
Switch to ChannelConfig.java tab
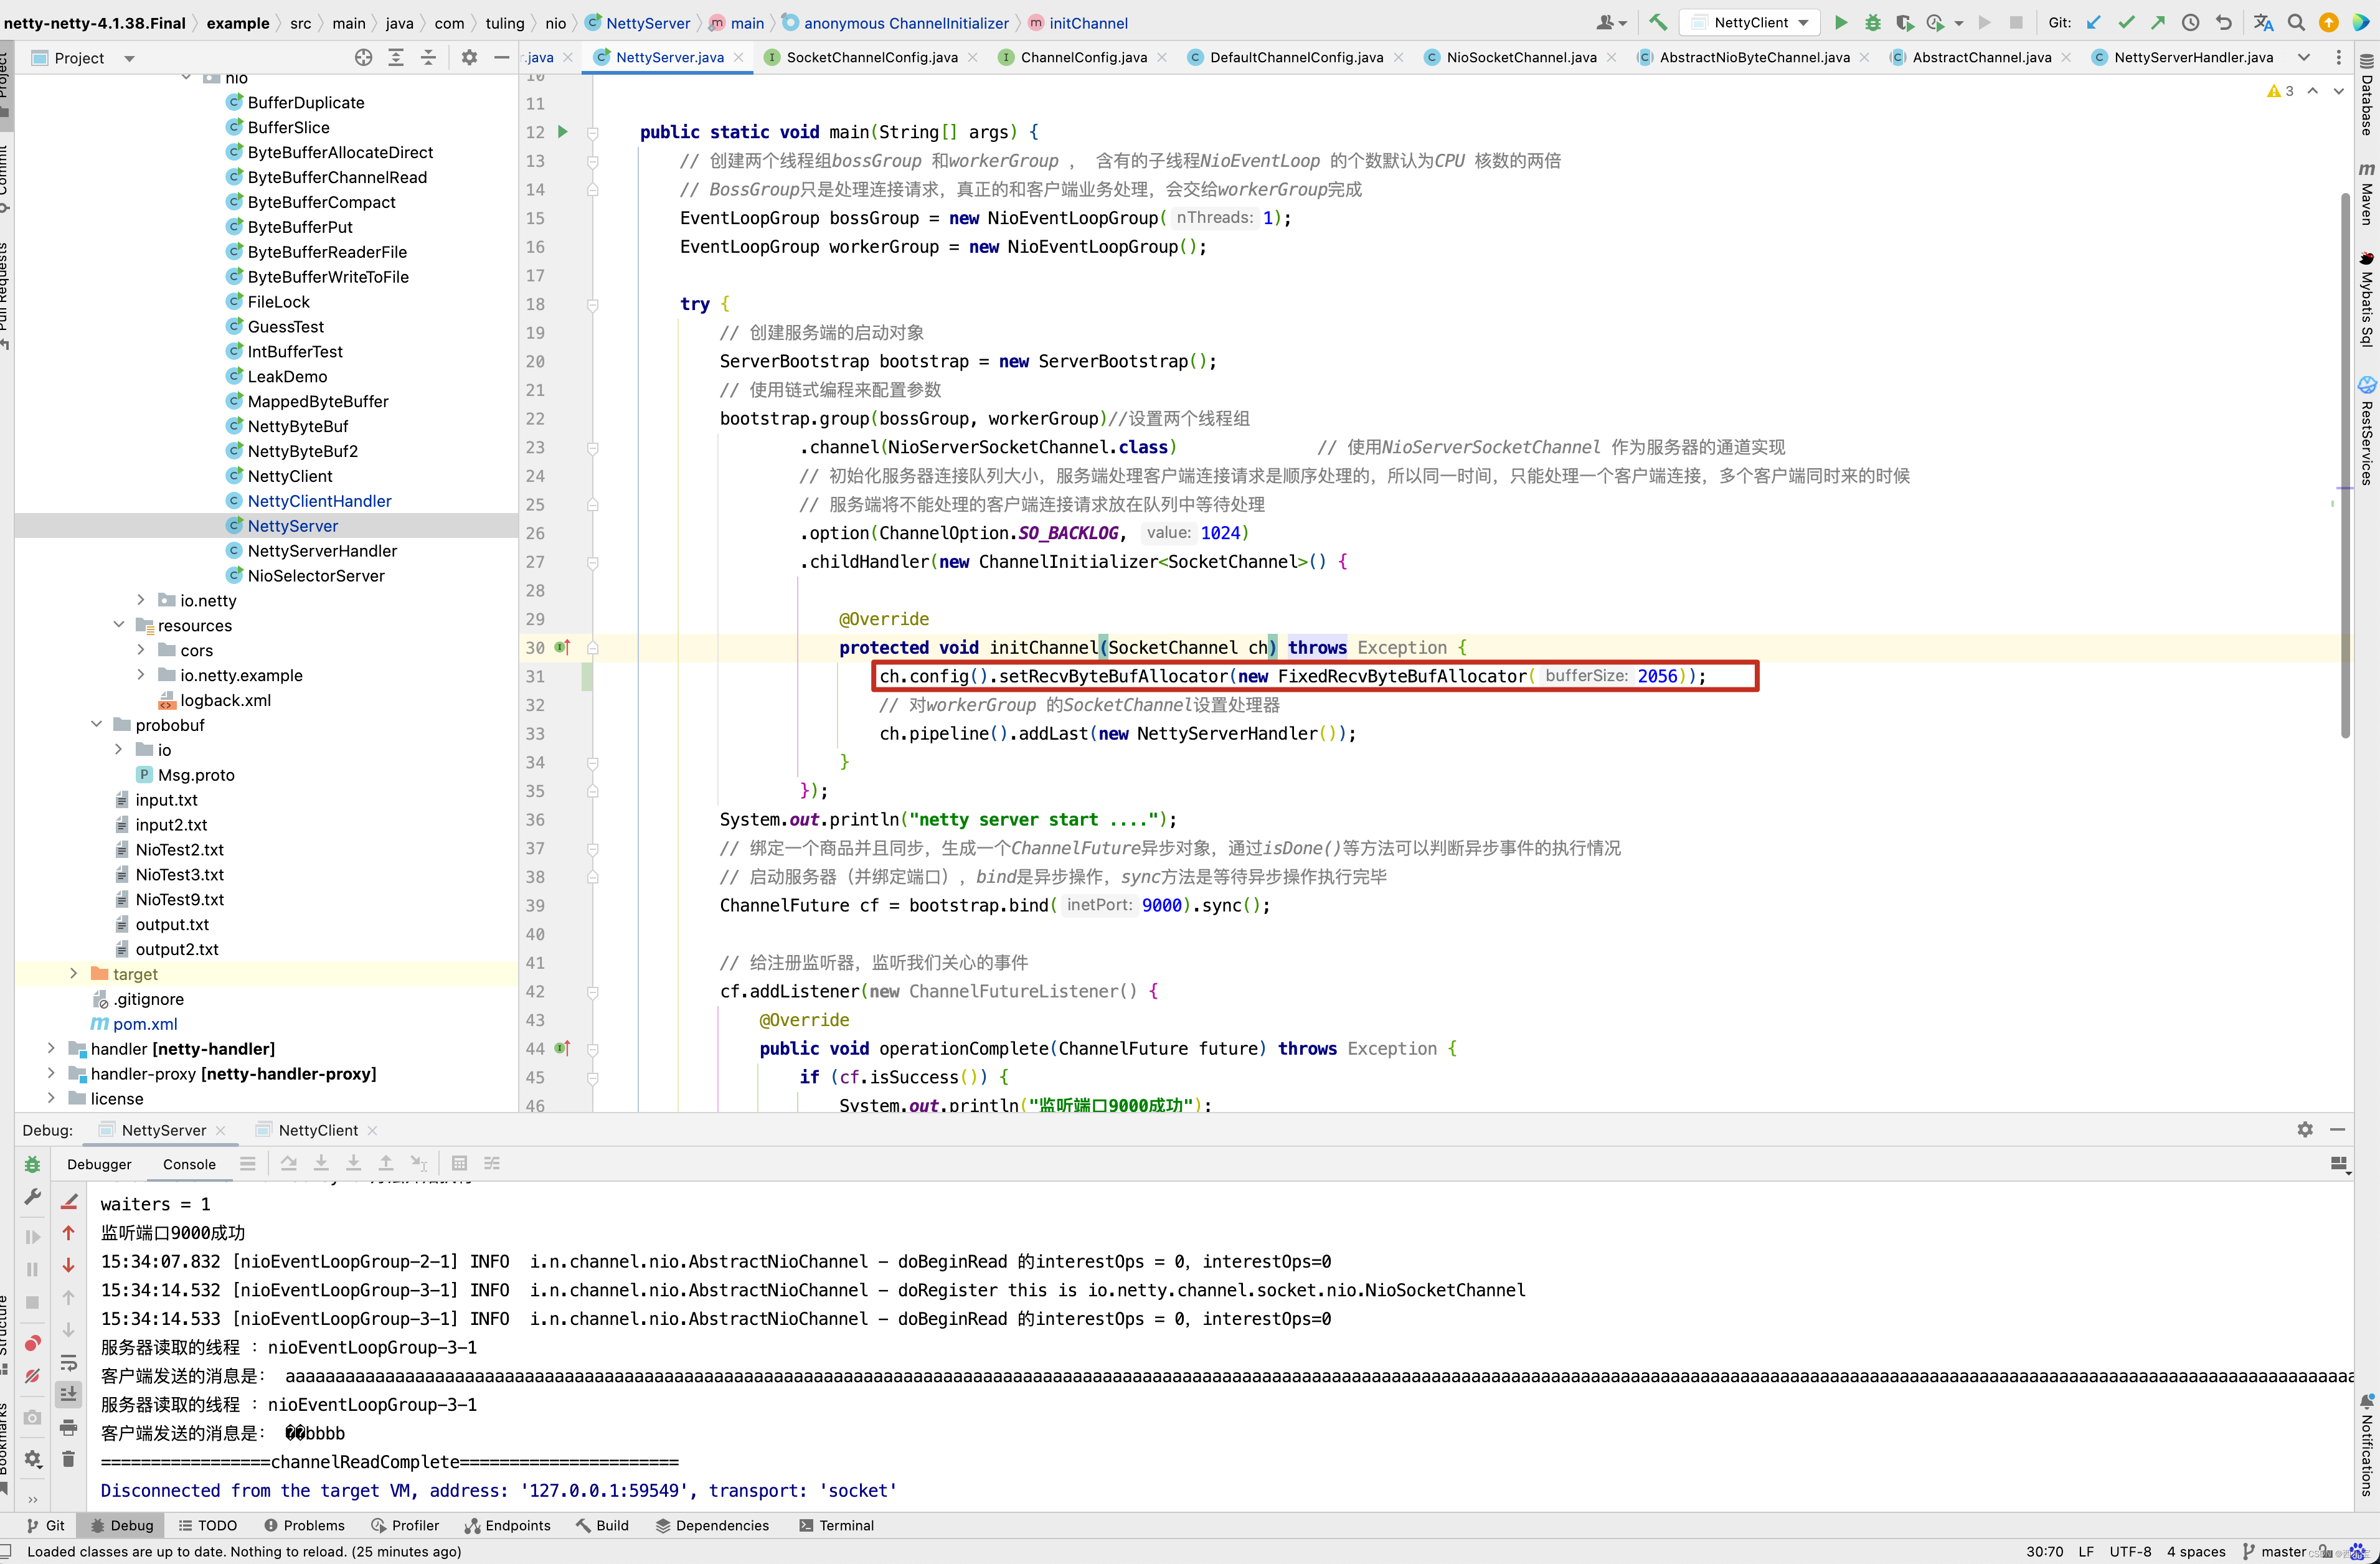point(1083,57)
